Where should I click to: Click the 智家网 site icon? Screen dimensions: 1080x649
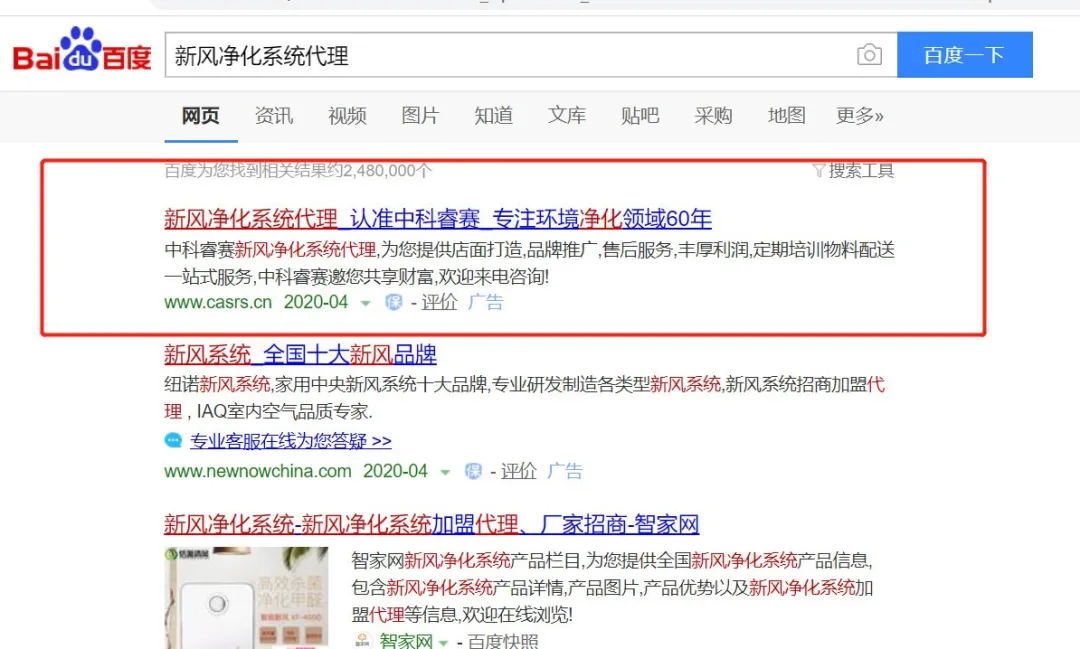[362, 641]
